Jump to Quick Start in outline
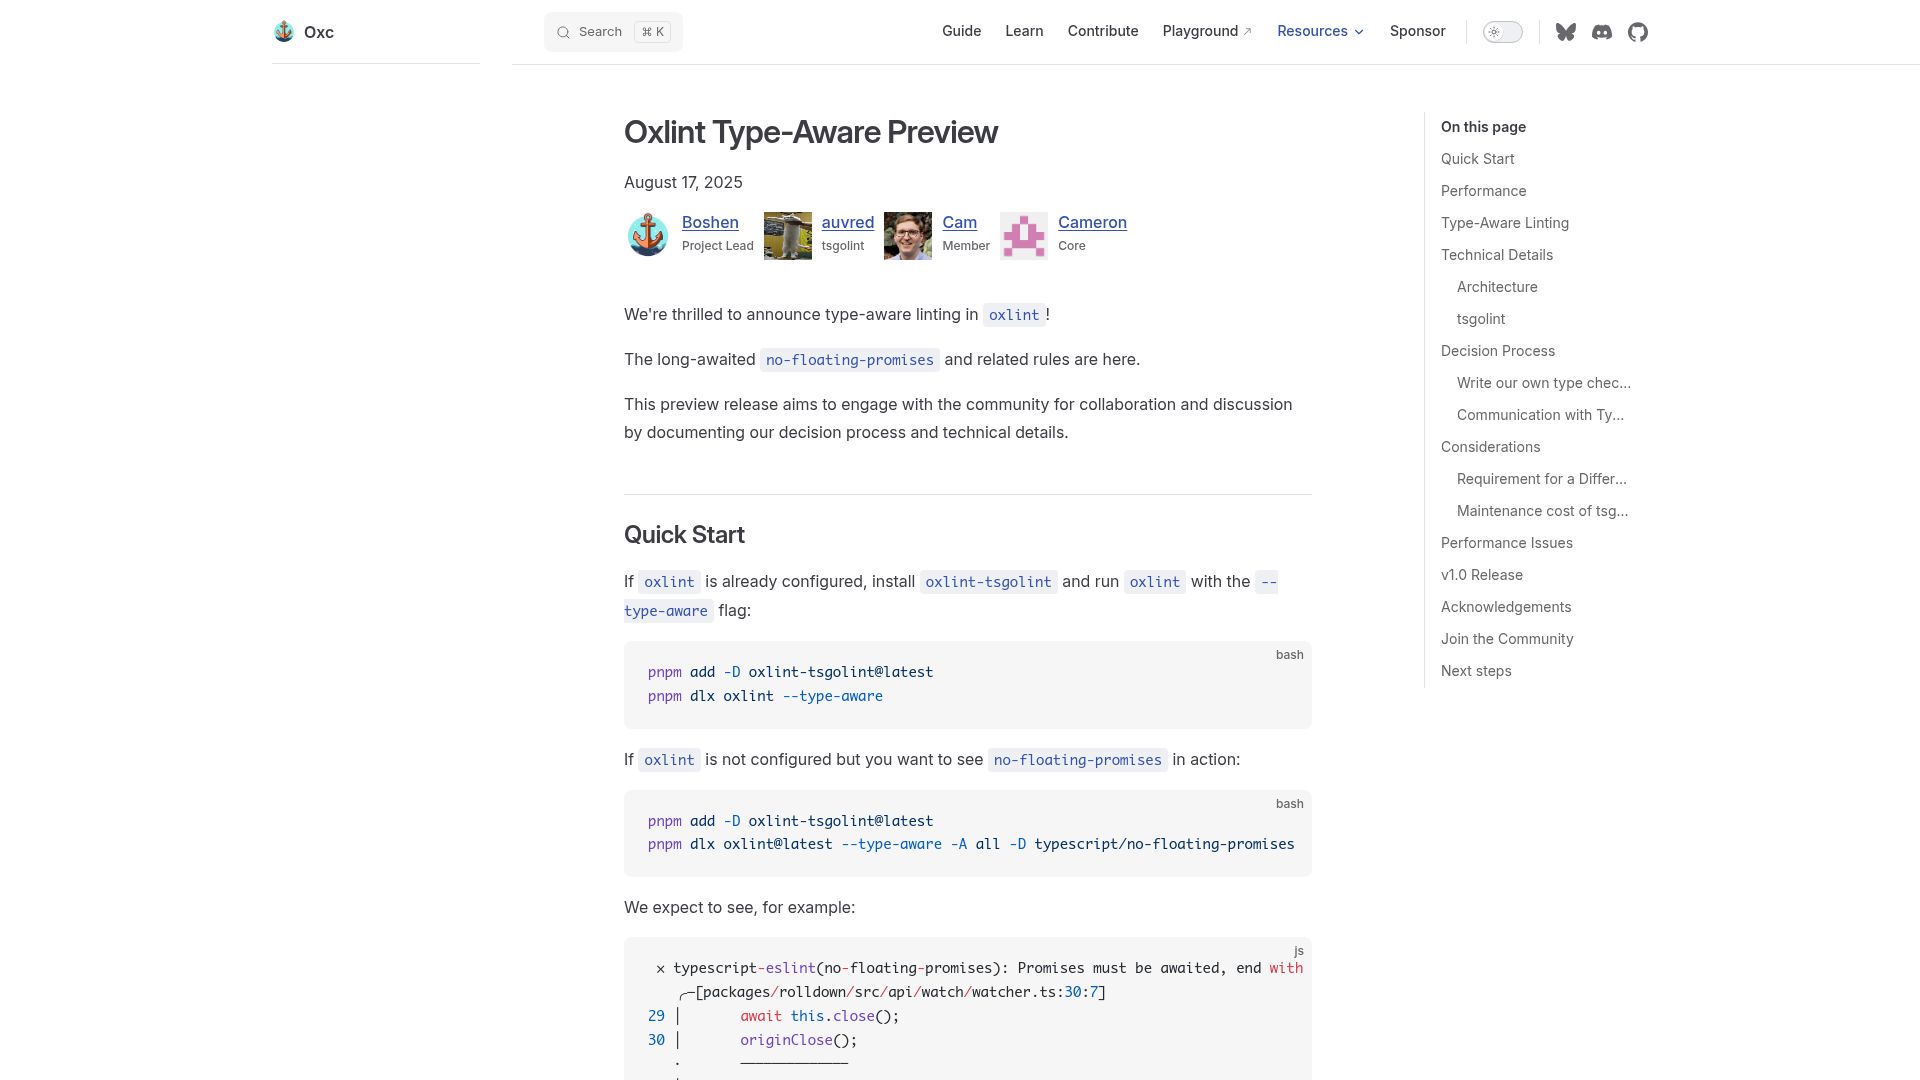 [1477, 159]
